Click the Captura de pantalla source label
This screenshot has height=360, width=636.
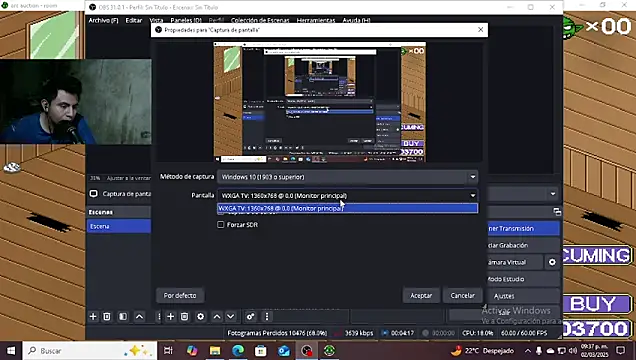[126, 194]
